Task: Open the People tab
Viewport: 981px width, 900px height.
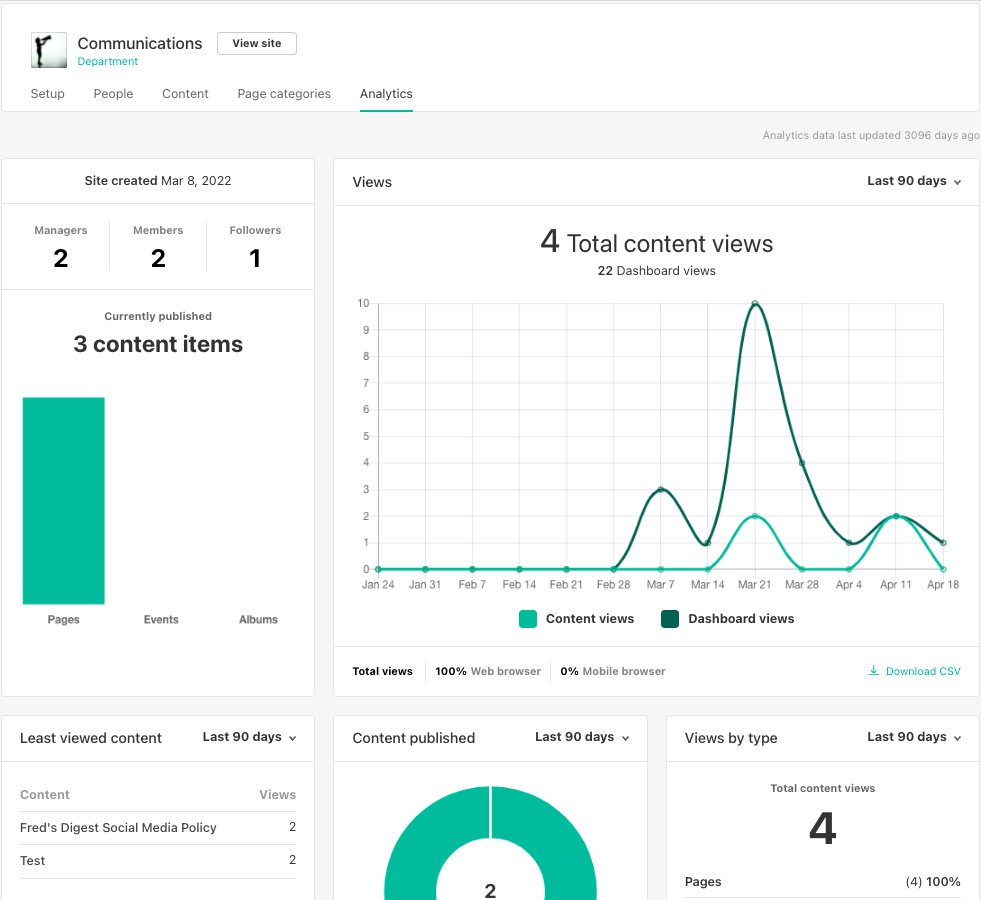Action: tap(113, 93)
